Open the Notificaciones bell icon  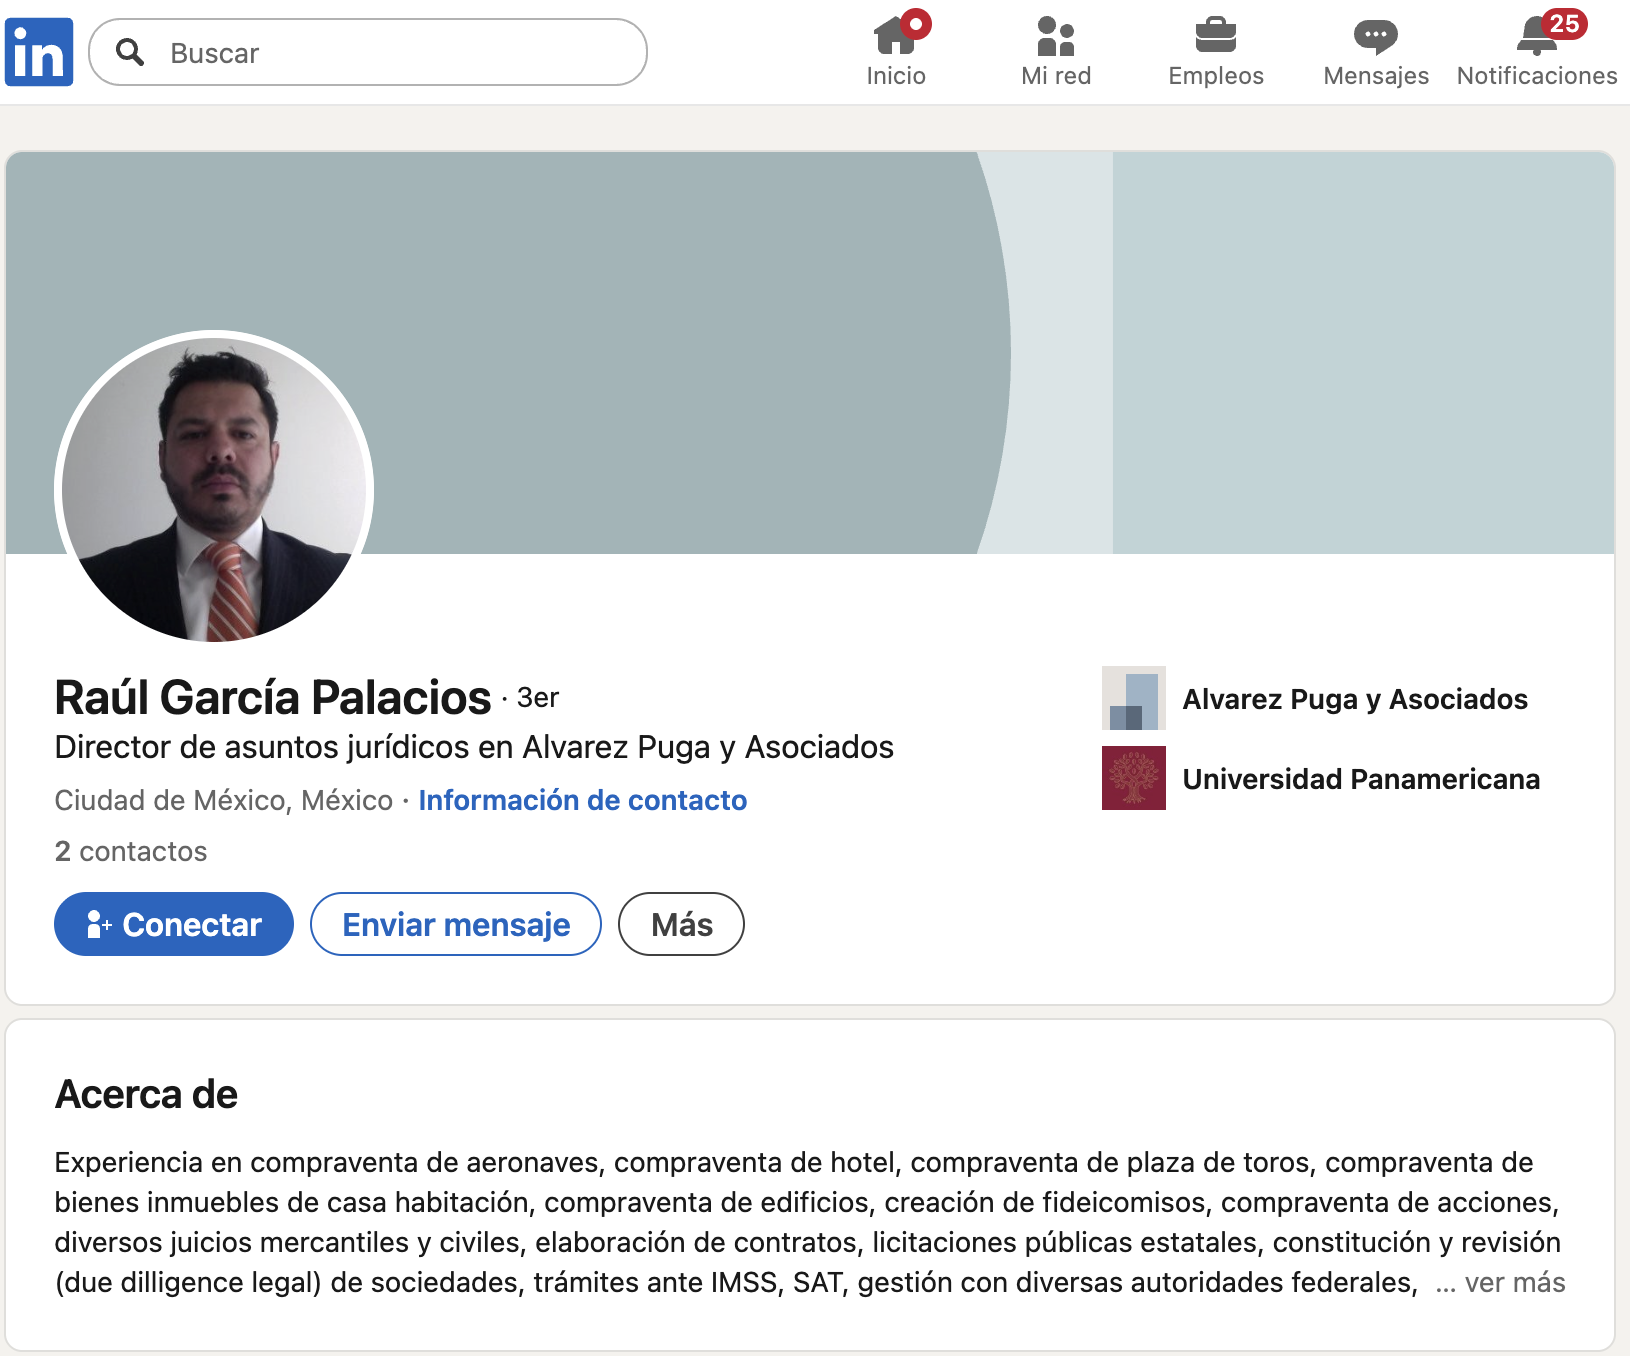1536,37
